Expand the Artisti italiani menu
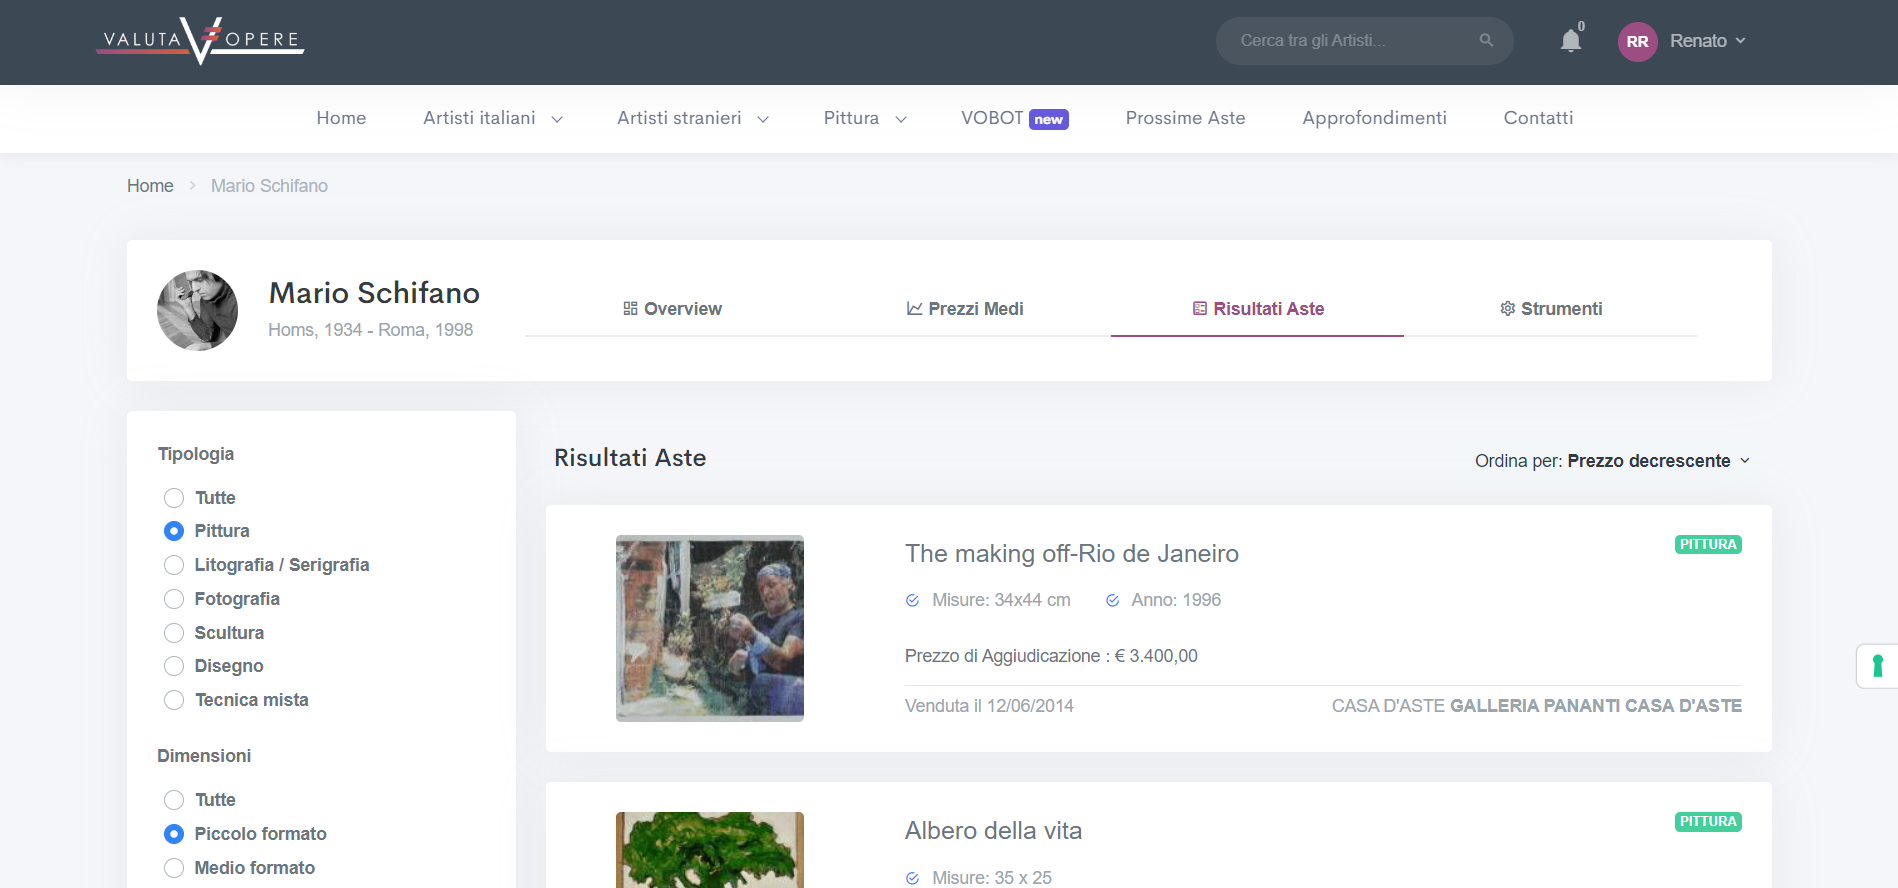Screen dimensions: 1898x888 (x=493, y=118)
